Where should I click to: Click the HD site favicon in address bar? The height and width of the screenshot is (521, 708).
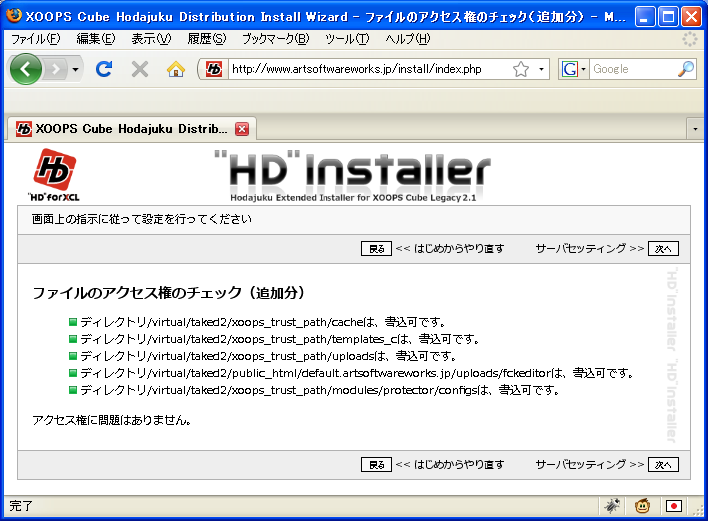coord(214,69)
